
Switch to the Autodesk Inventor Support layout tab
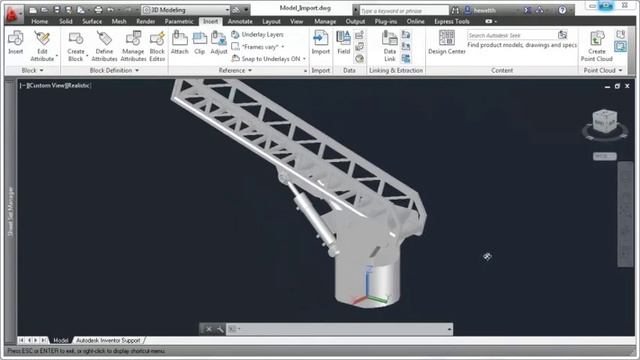click(108, 340)
